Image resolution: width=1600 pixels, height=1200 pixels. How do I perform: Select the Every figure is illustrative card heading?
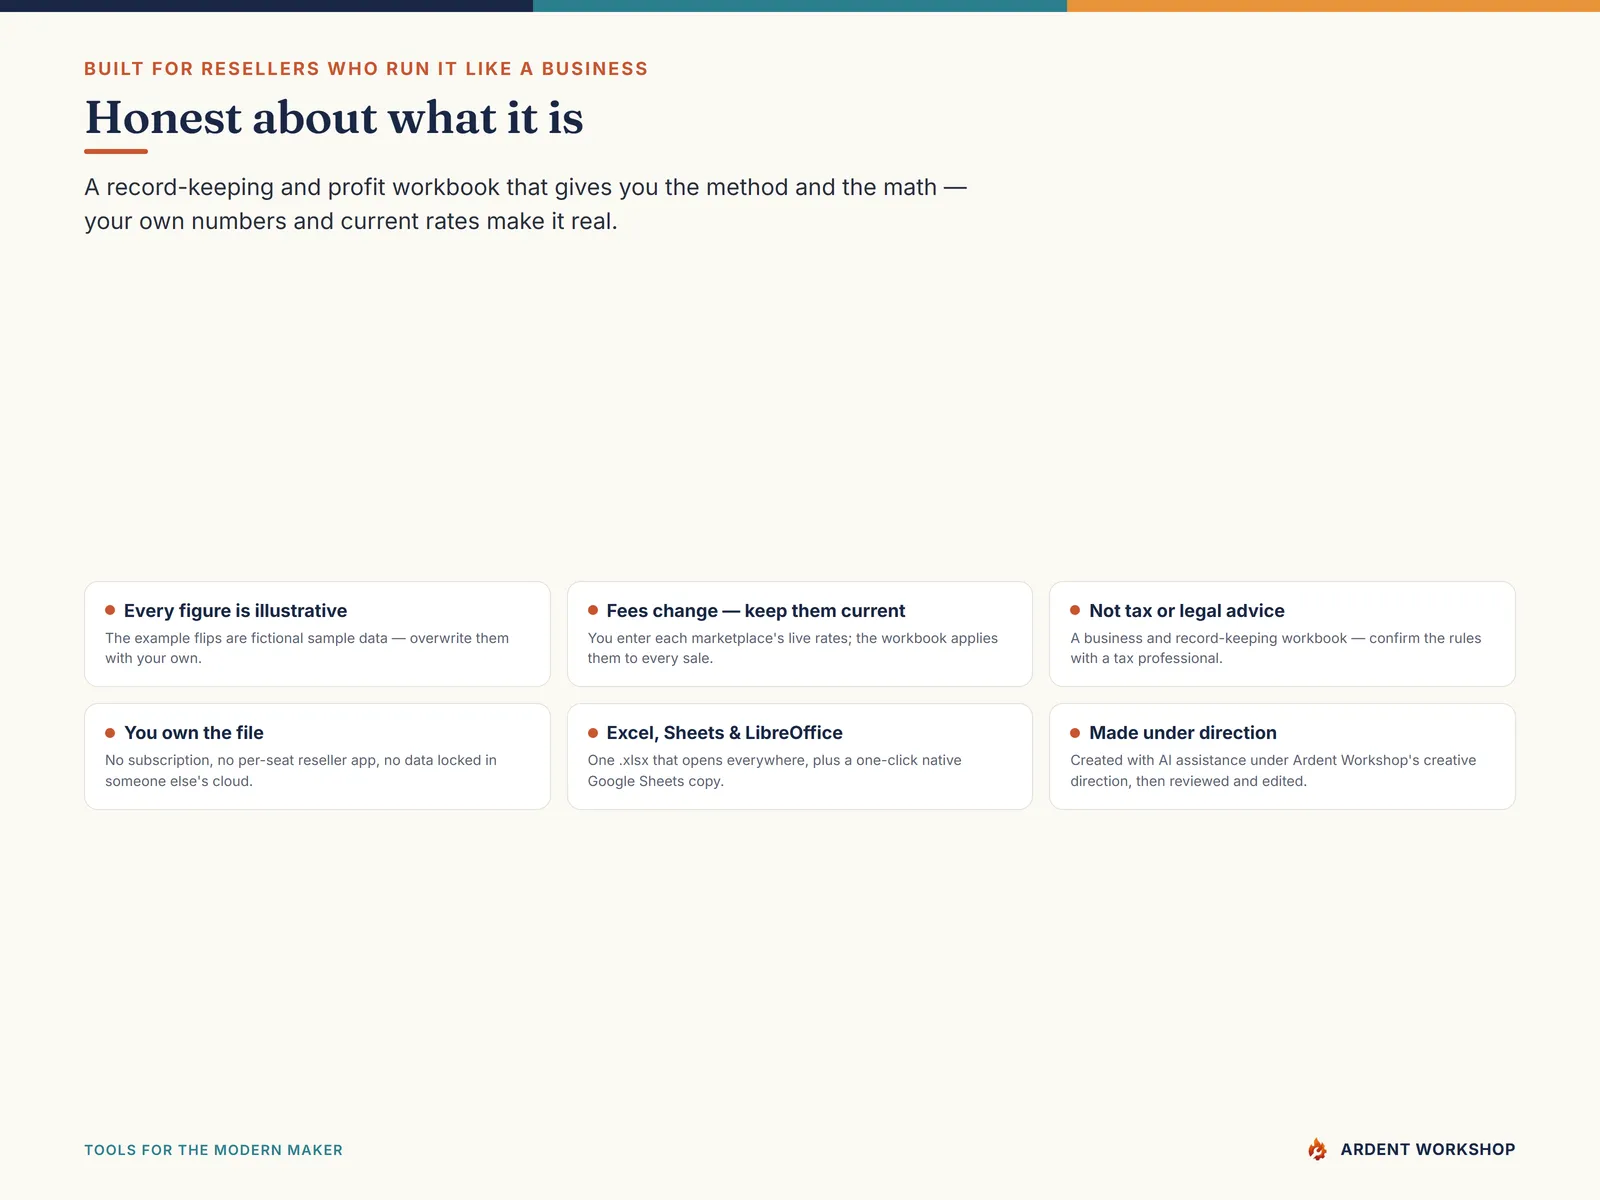pyautogui.click(x=235, y=611)
